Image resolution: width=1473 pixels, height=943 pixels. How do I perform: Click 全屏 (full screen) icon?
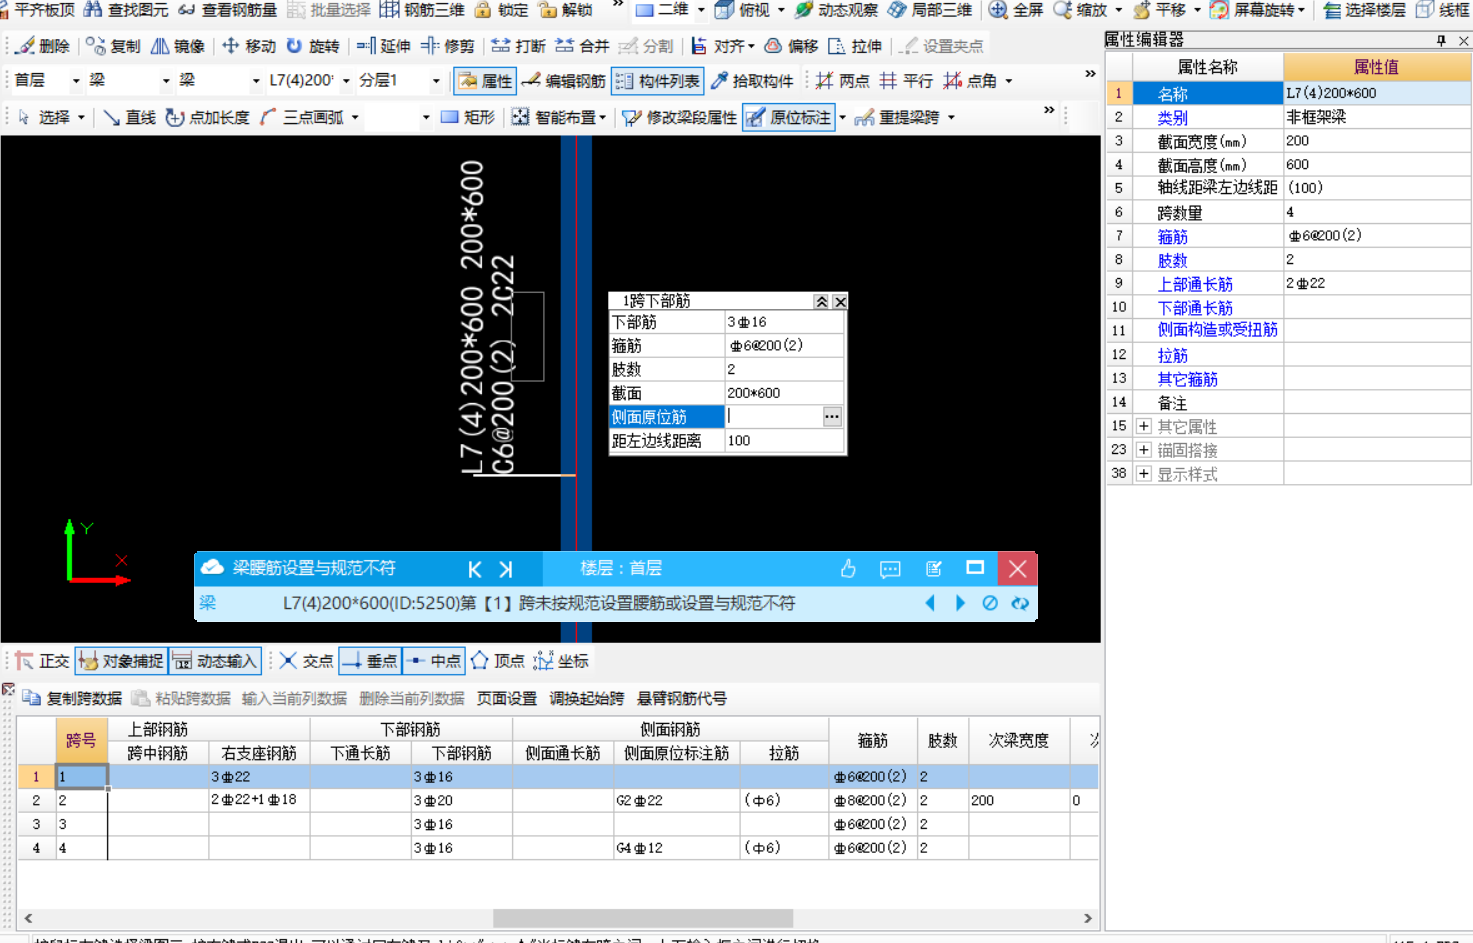pos(1015,10)
